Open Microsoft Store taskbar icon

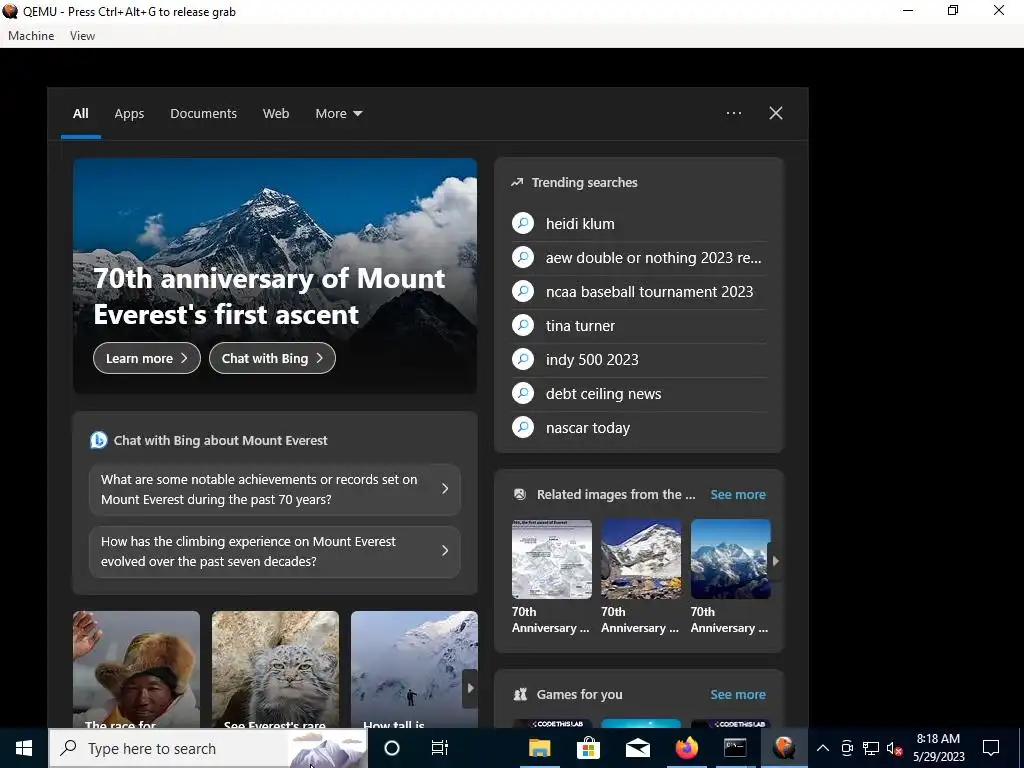click(x=588, y=748)
